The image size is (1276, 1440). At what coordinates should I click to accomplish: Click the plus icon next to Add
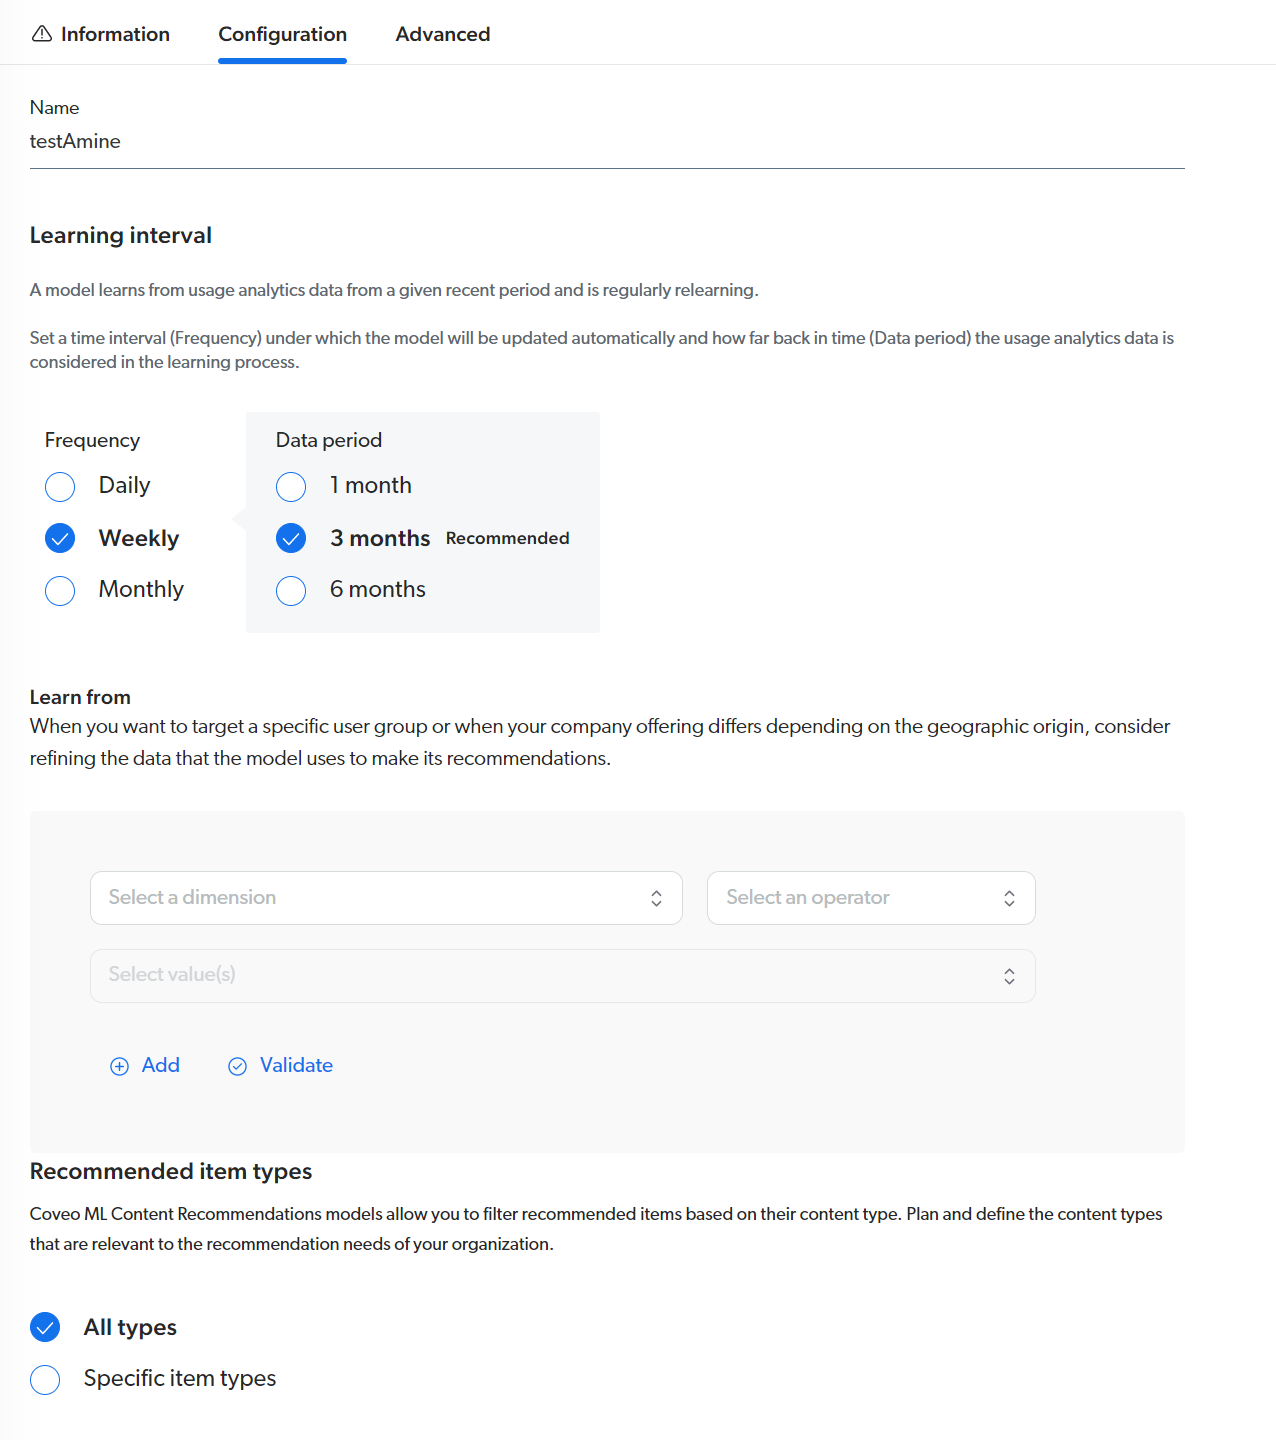tap(119, 1066)
